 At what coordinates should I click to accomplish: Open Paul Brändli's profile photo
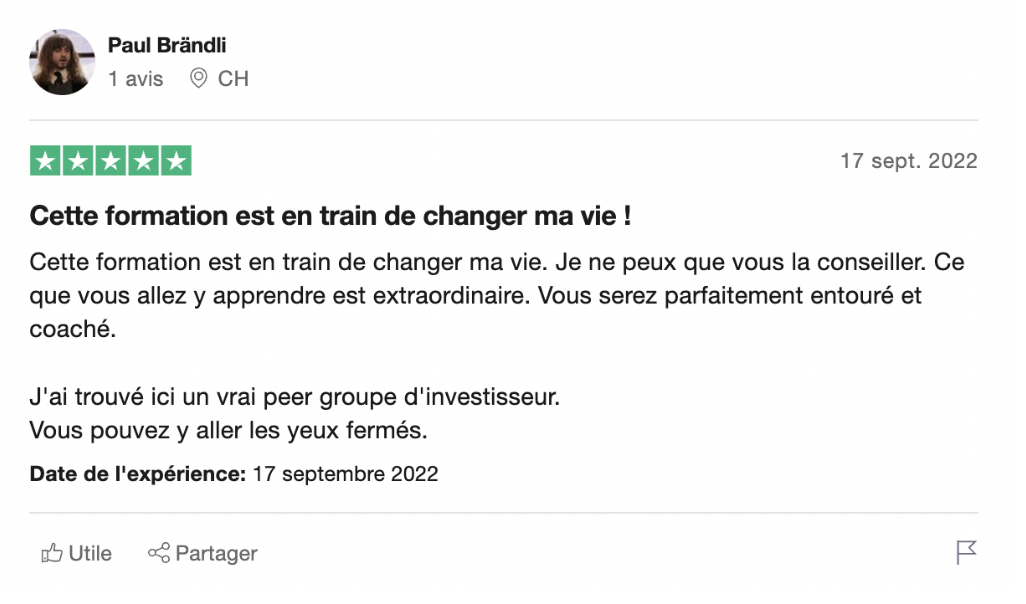62,62
